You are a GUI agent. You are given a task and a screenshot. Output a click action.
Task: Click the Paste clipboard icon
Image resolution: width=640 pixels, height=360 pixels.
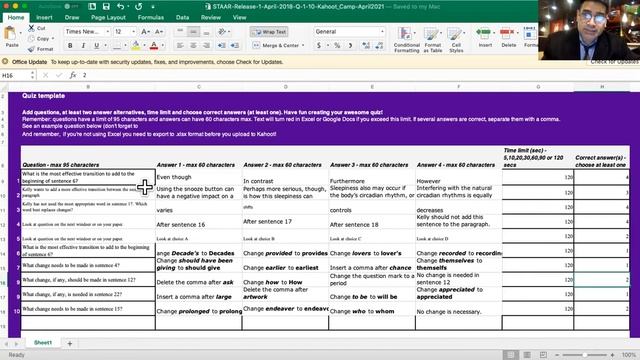(11, 33)
